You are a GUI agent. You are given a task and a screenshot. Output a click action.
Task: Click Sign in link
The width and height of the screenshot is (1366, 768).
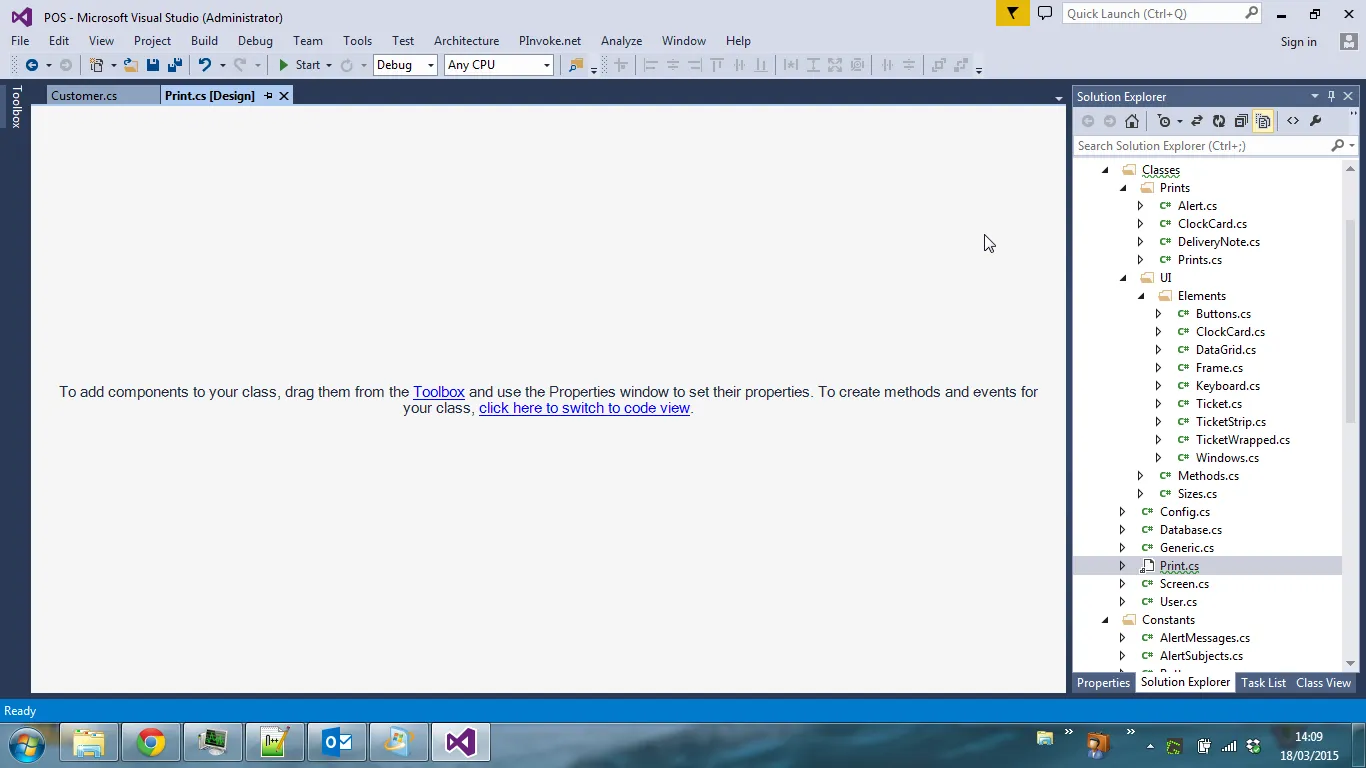coord(1298,42)
